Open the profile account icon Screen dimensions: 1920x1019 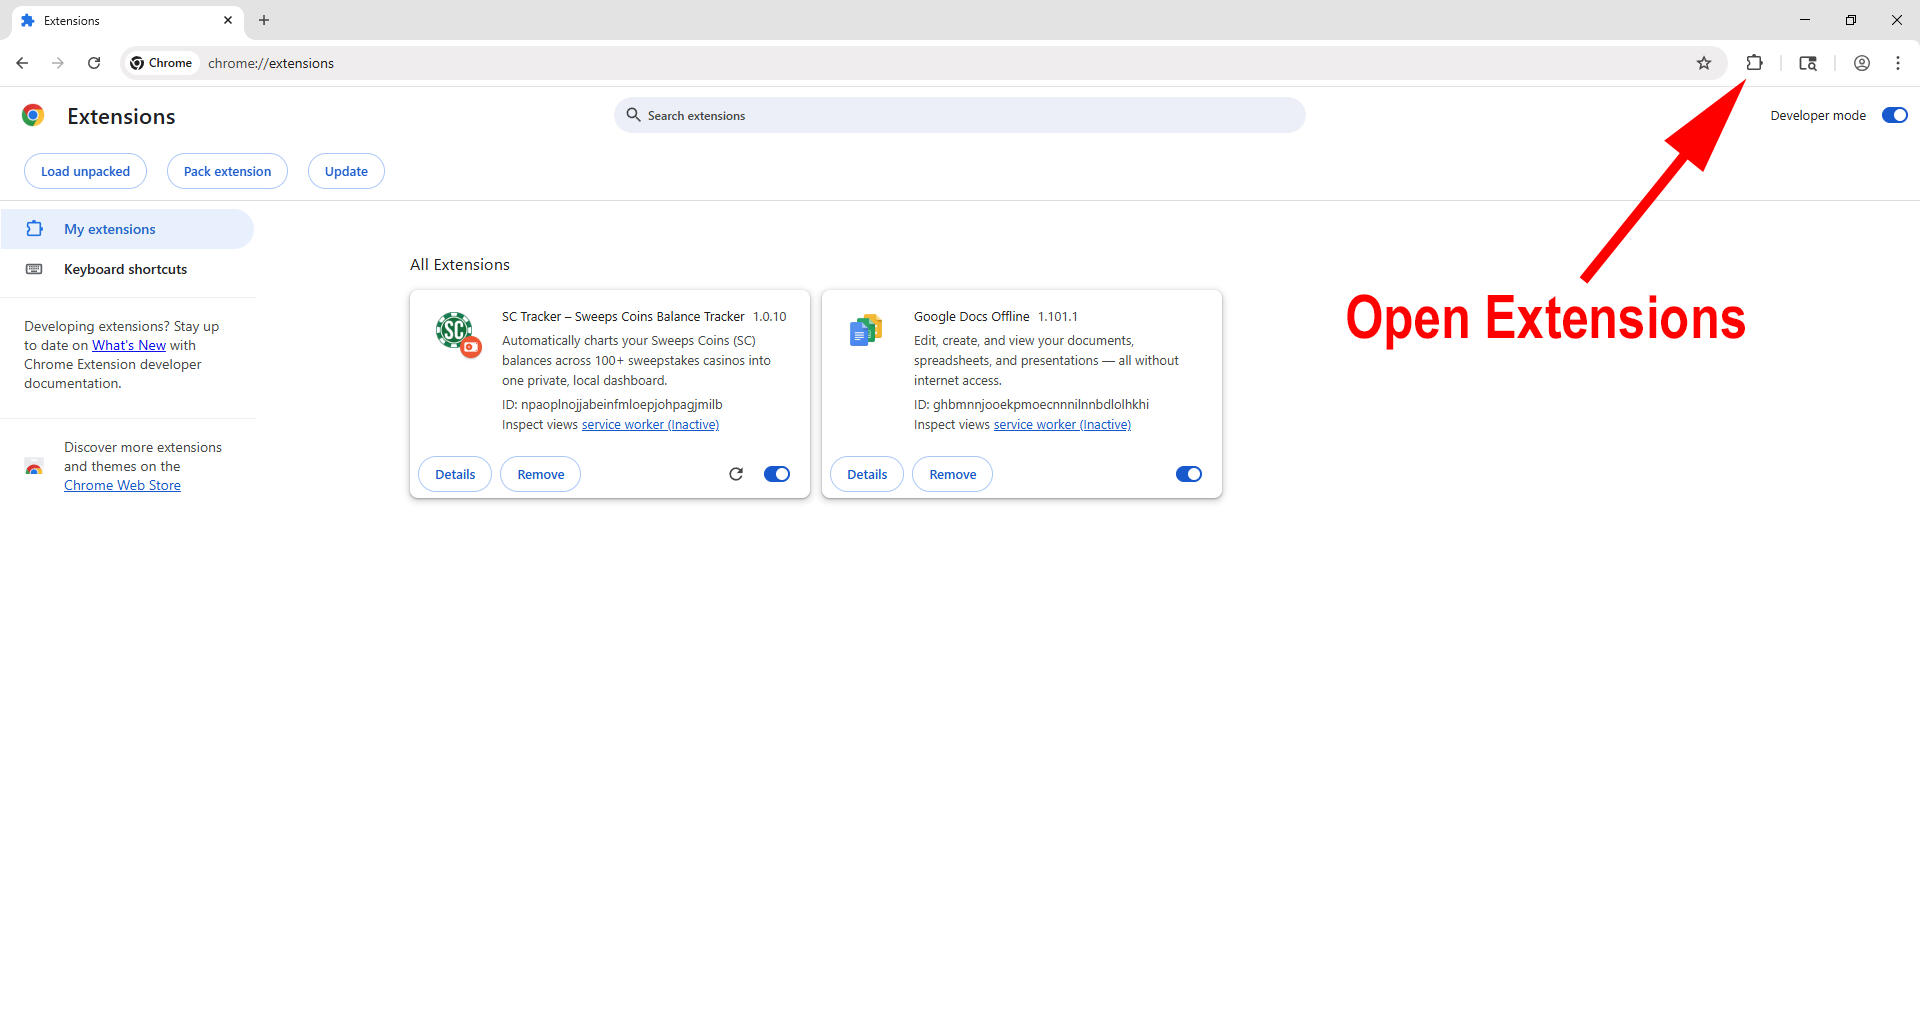(x=1861, y=63)
